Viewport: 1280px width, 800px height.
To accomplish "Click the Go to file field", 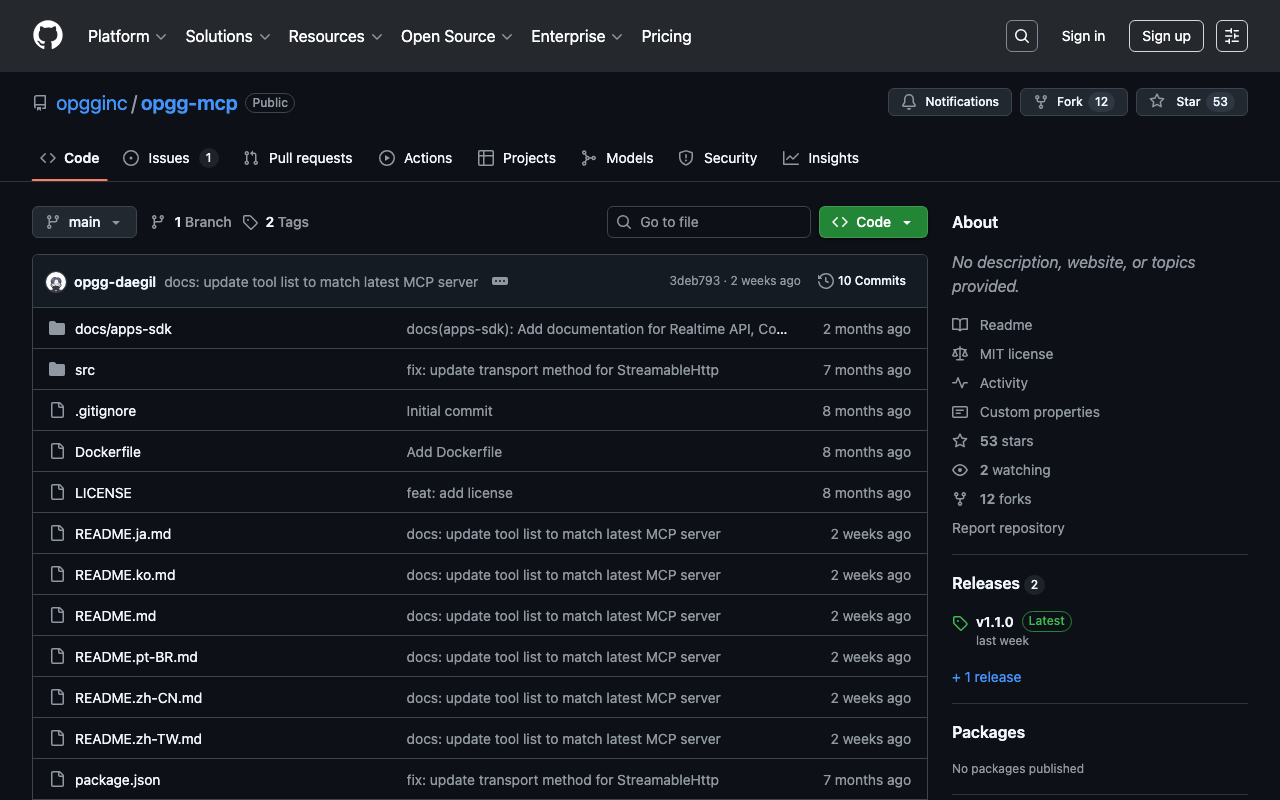I will click(x=709, y=222).
